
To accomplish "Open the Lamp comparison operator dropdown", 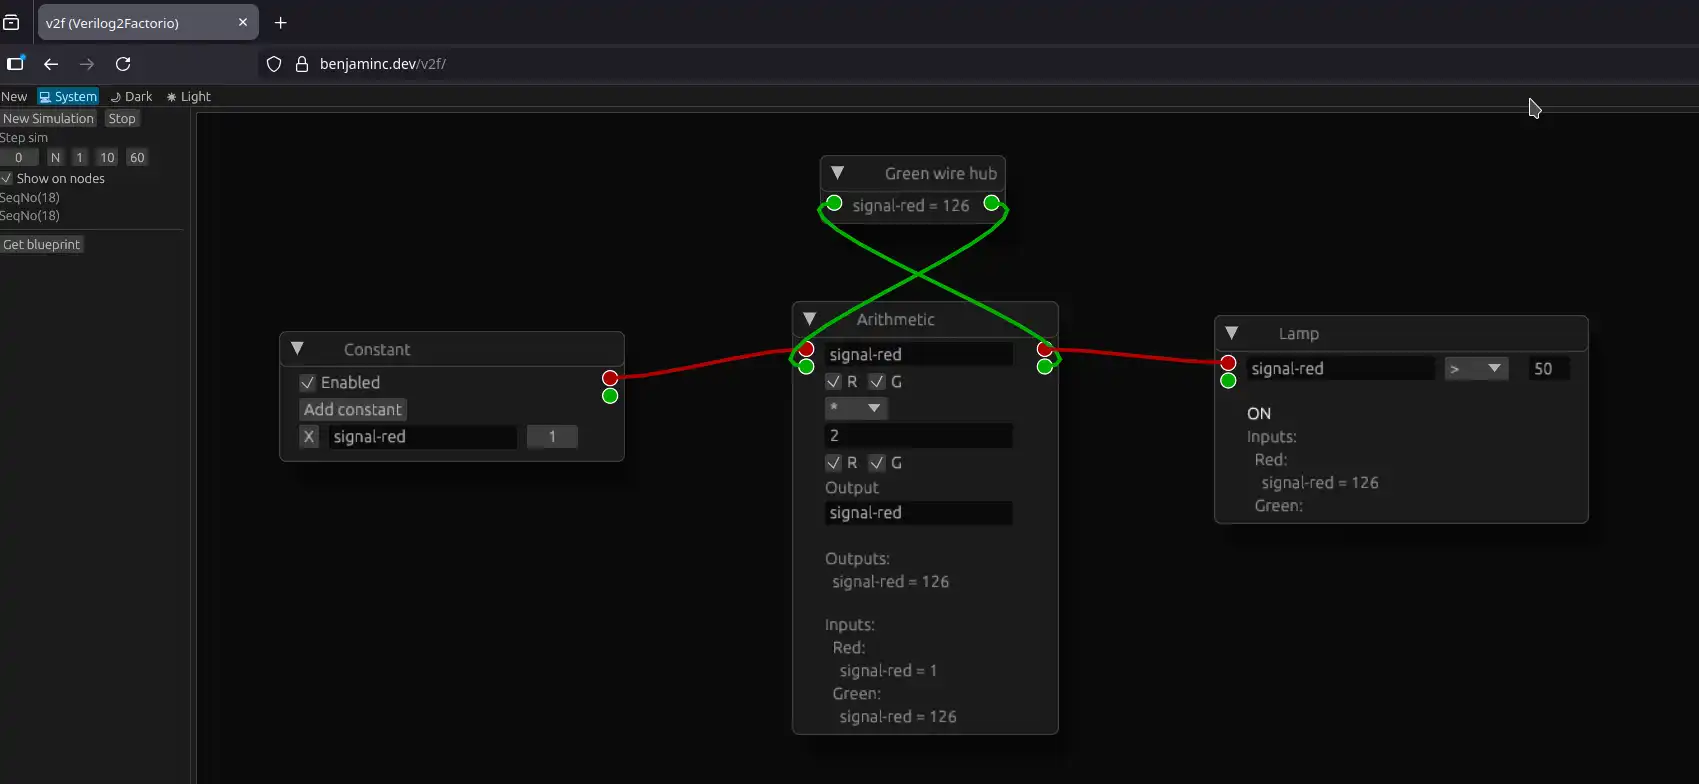I will pos(1476,369).
